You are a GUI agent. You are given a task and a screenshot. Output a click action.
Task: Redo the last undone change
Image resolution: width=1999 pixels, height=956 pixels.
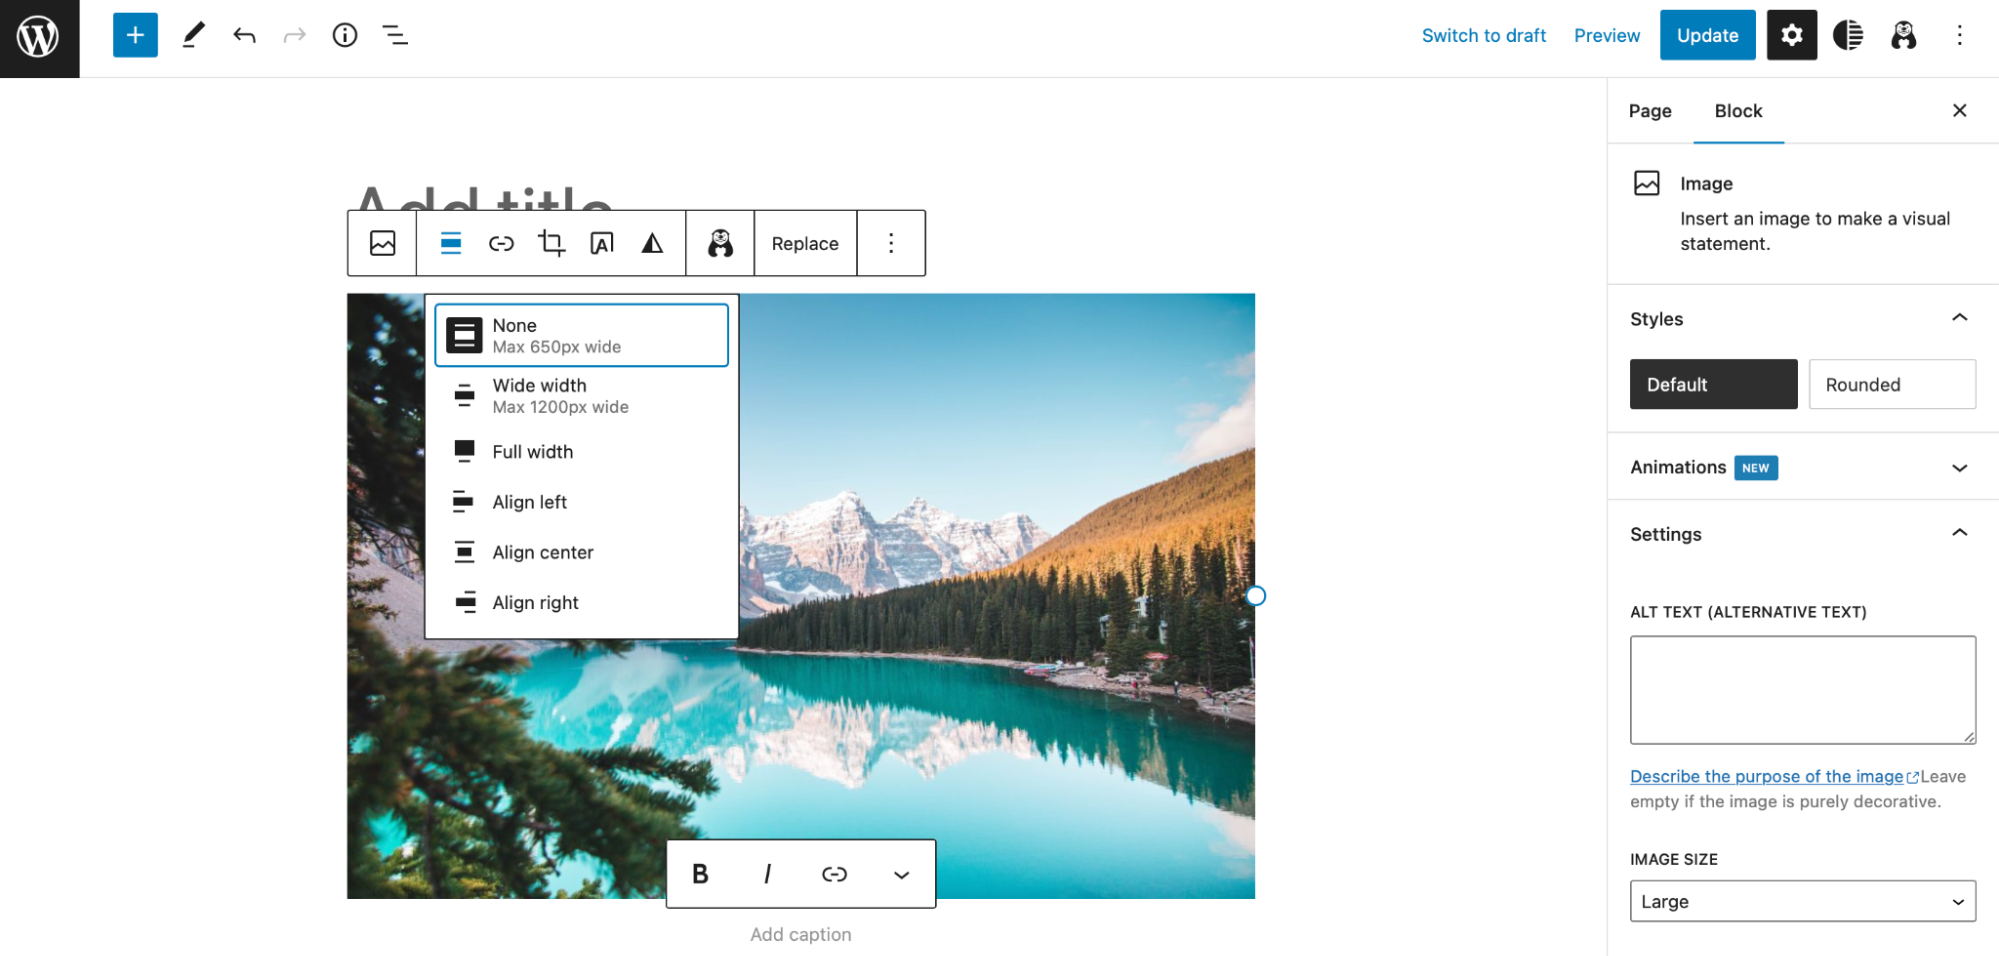click(294, 36)
